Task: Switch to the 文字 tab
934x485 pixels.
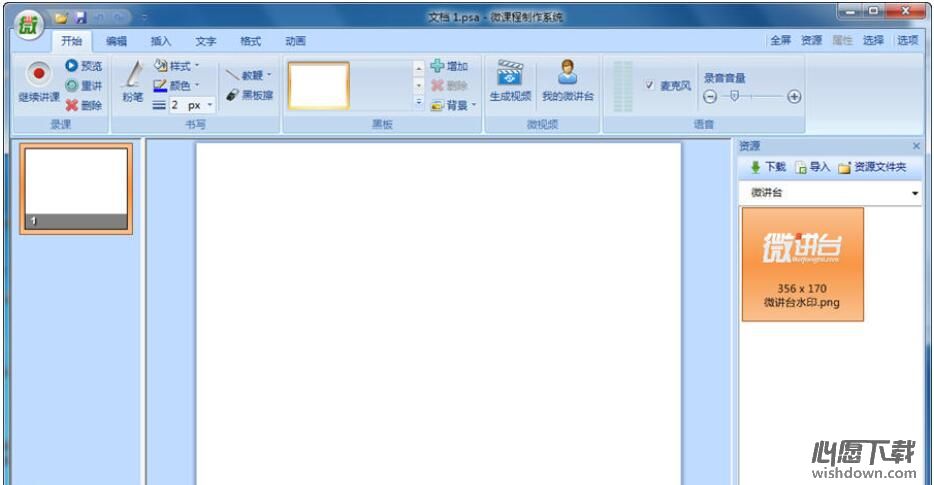Action: [206, 41]
